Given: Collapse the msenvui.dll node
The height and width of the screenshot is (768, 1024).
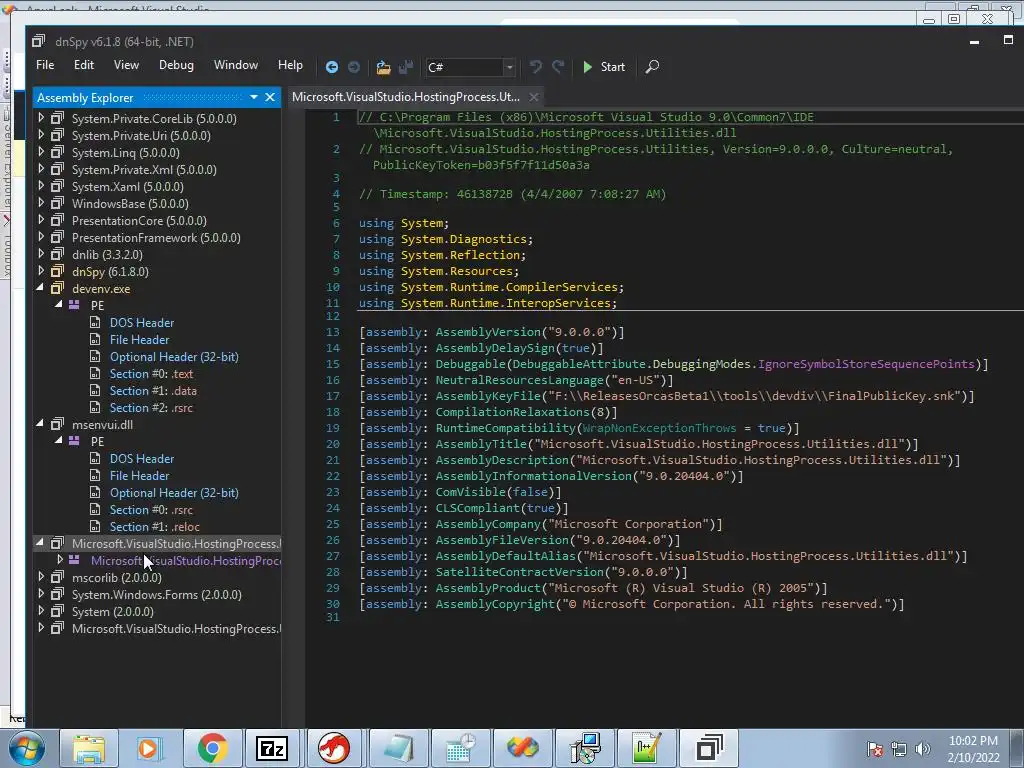Looking at the screenshot, I should click(x=40, y=423).
